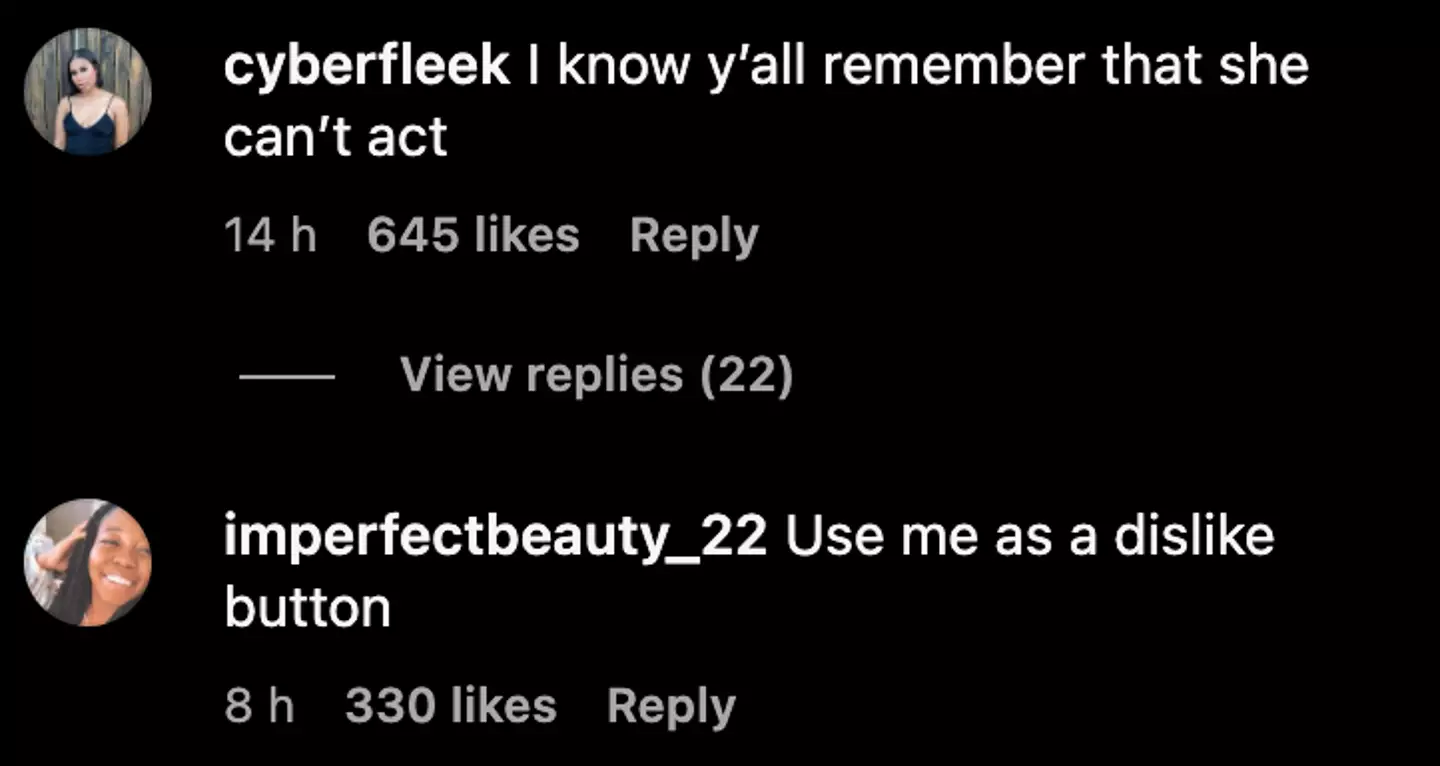
Task: Expand View replies (22) under cyberfleek's comment
Action: (x=597, y=375)
